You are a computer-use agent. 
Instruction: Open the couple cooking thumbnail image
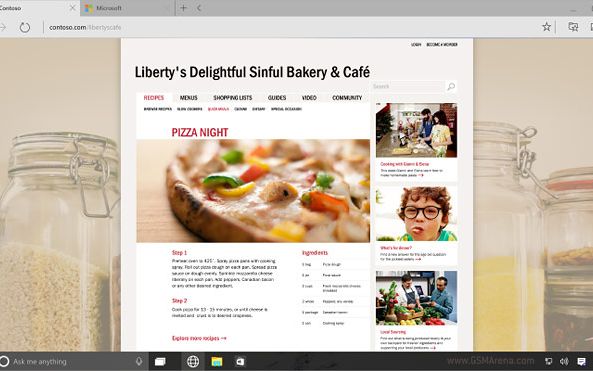tap(416, 130)
